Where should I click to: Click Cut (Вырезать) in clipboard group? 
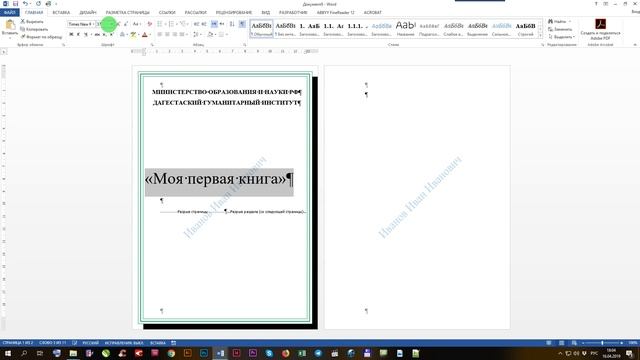32,21
